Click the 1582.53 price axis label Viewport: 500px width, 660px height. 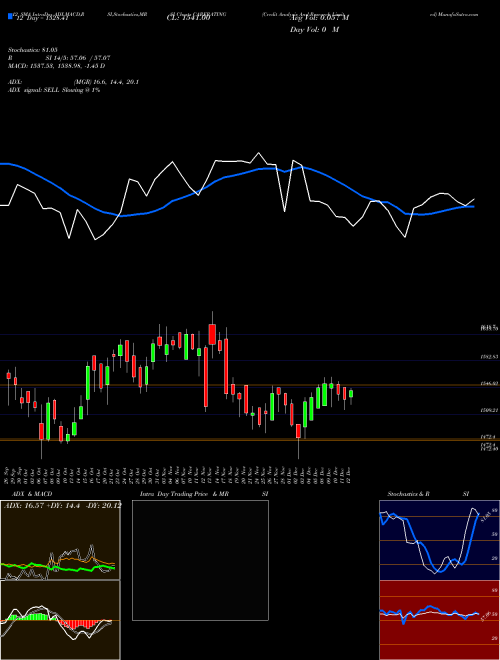click(x=489, y=357)
